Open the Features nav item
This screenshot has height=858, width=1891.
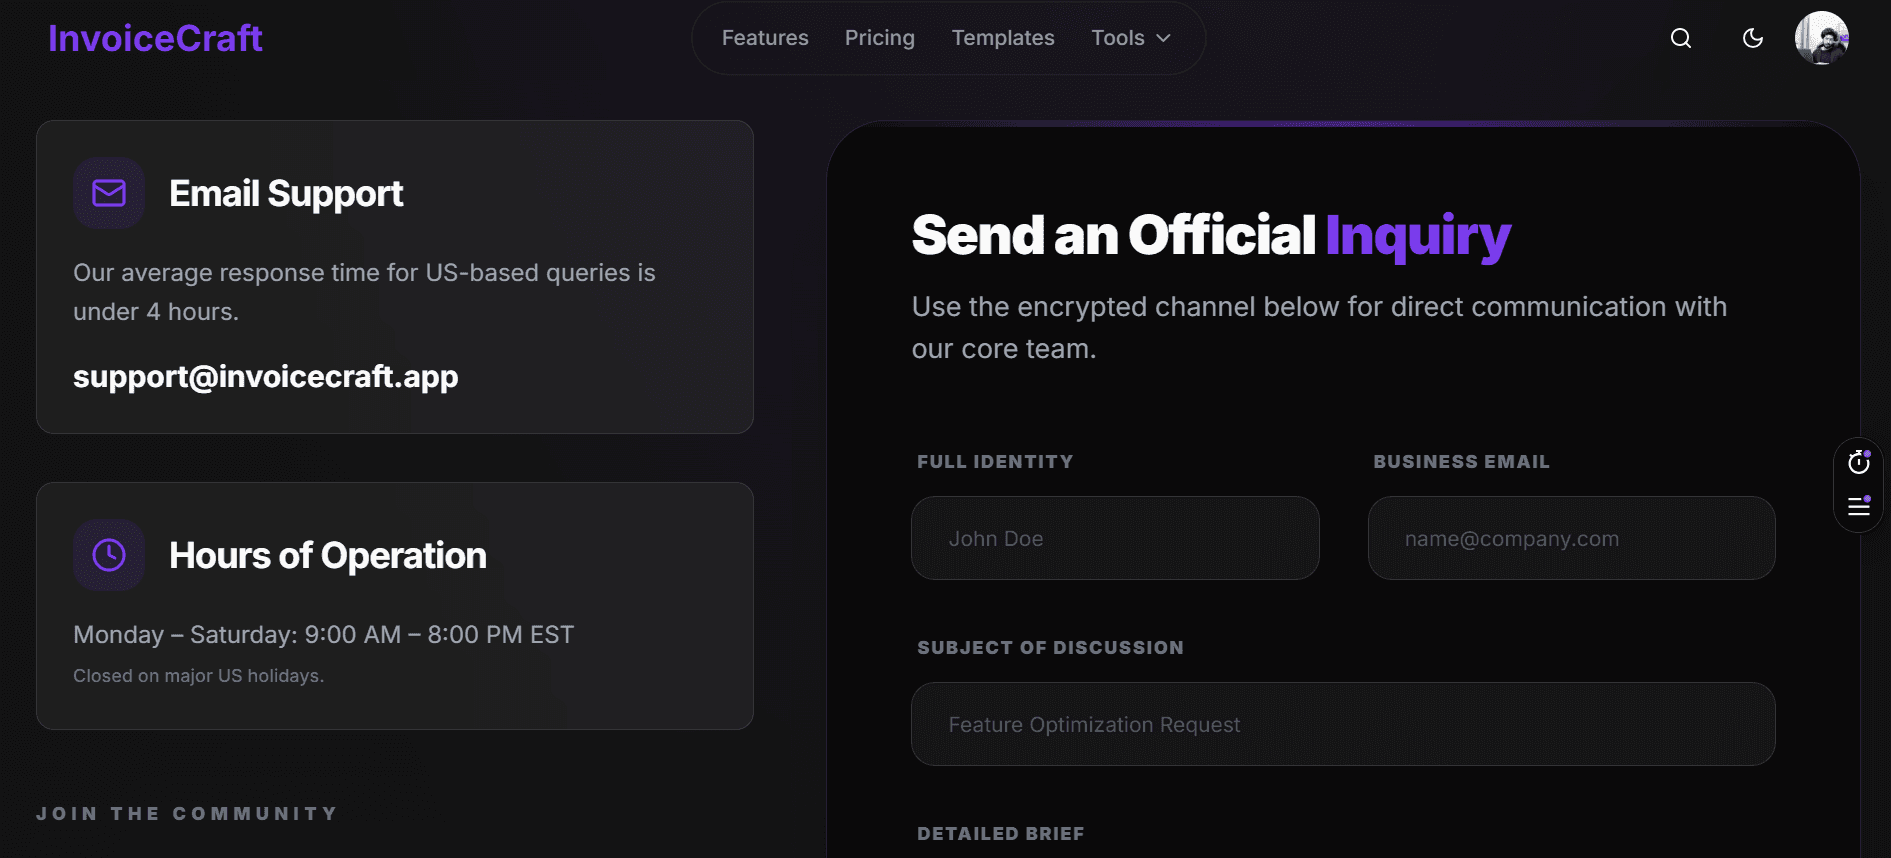pyautogui.click(x=765, y=38)
